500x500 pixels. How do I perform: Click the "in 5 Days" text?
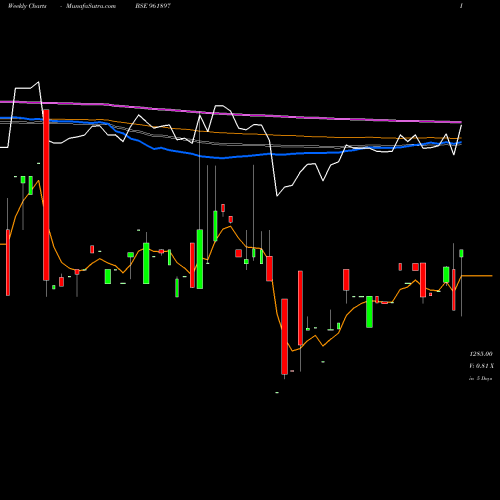pos(480,378)
